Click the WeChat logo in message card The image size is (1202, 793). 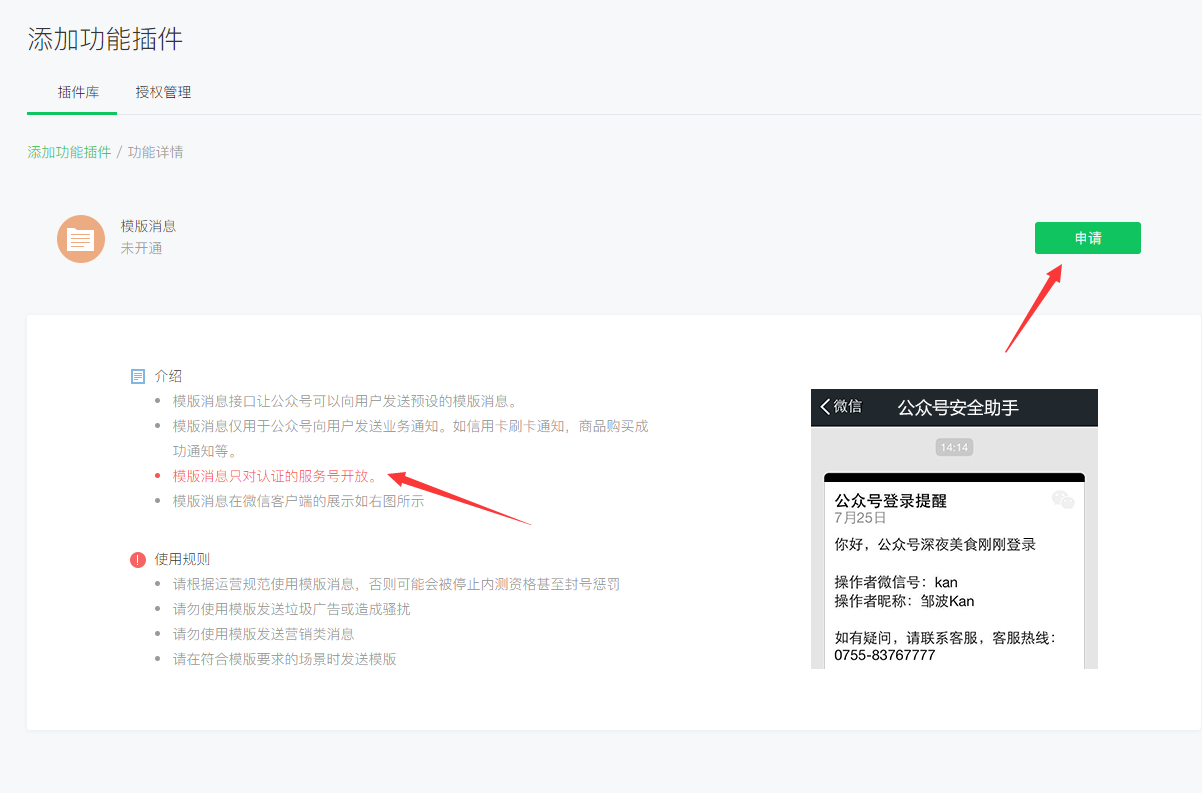coord(1063,500)
